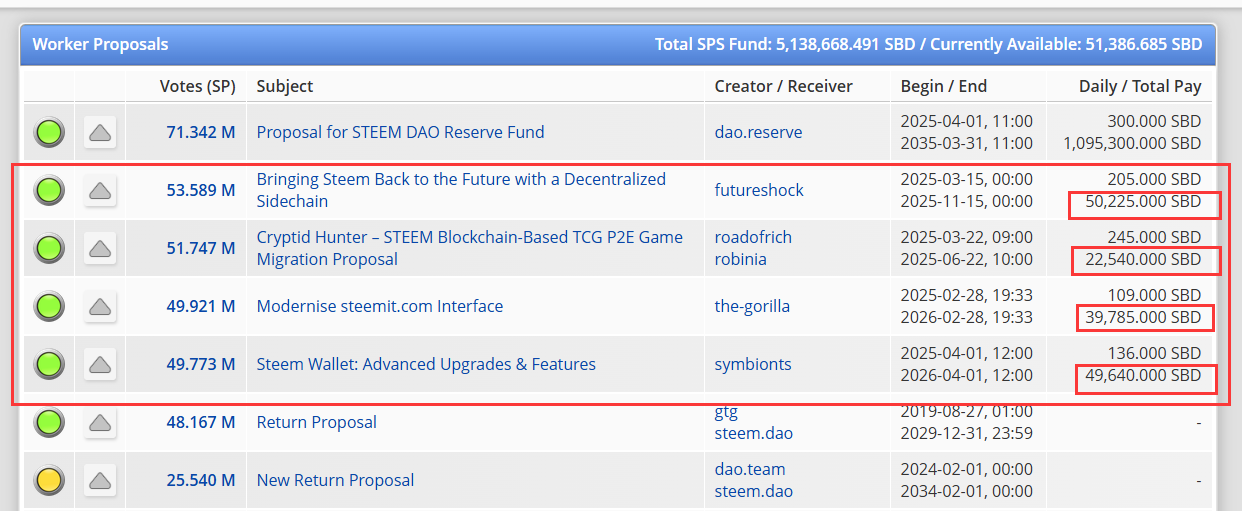This screenshot has width=1242, height=511.
Task: Upvote the Return Proposal row
Action: click(100, 423)
